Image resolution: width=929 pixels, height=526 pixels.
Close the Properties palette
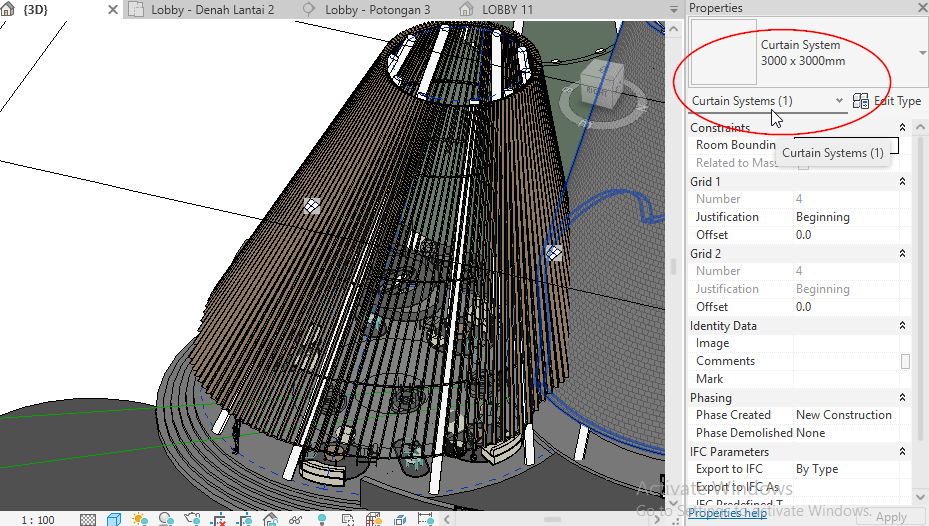tap(922, 8)
